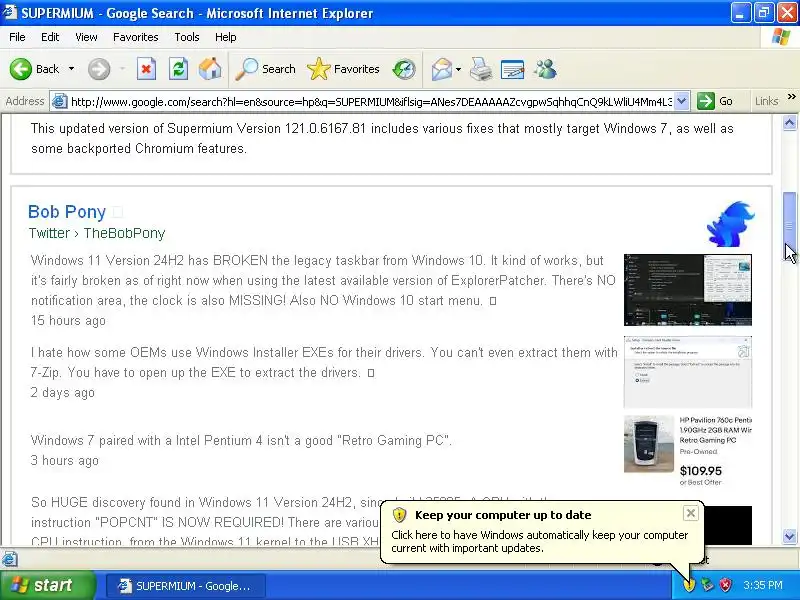This screenshot has width=800, height=600.
Task: Click the shield icon in update balloon
Action: pyautogui.click(x=399, y=515)
